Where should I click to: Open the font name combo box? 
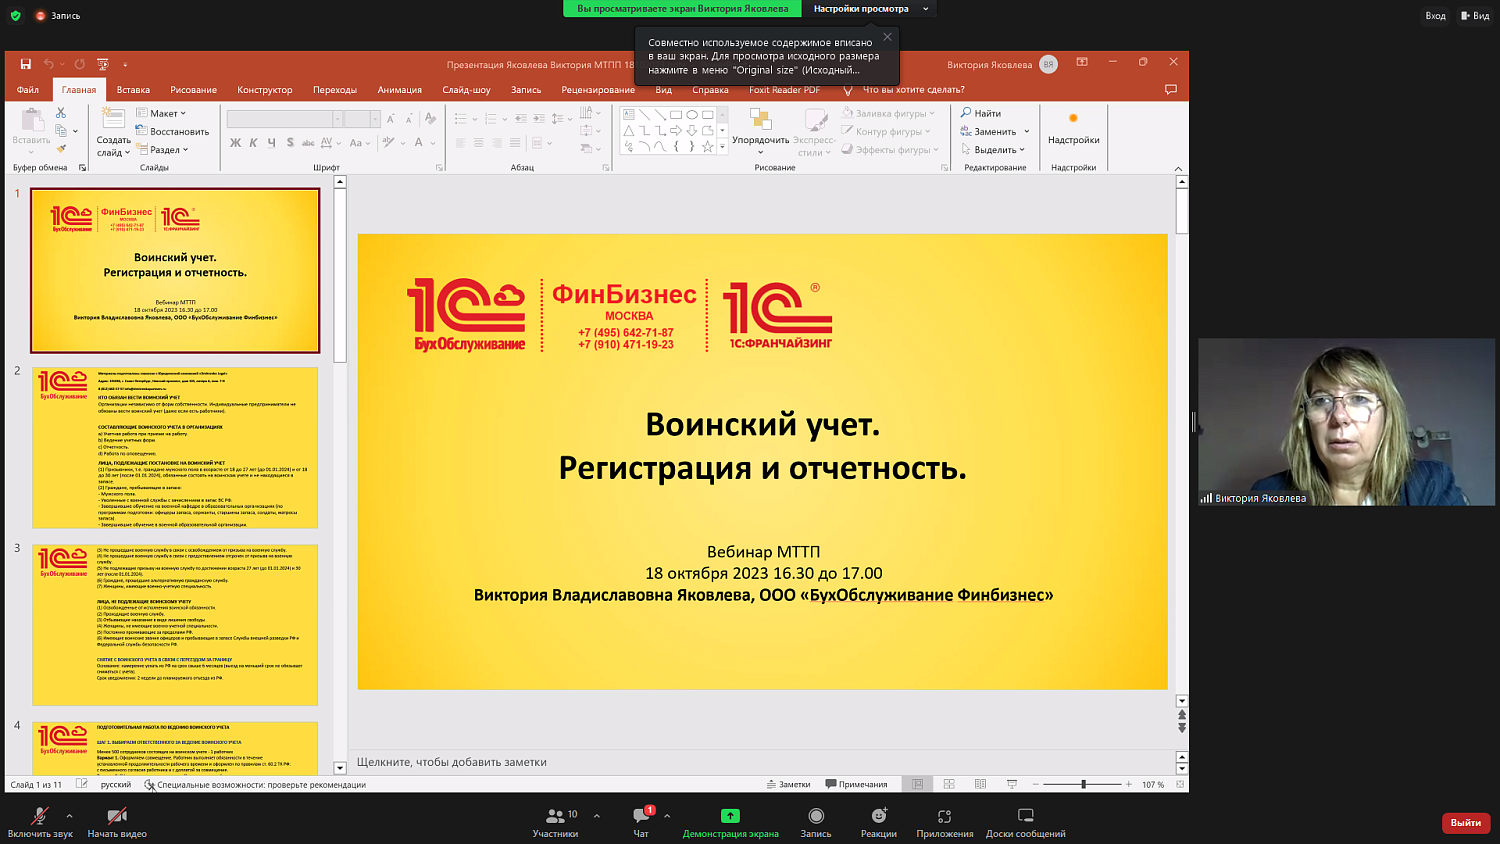(285, 119)
